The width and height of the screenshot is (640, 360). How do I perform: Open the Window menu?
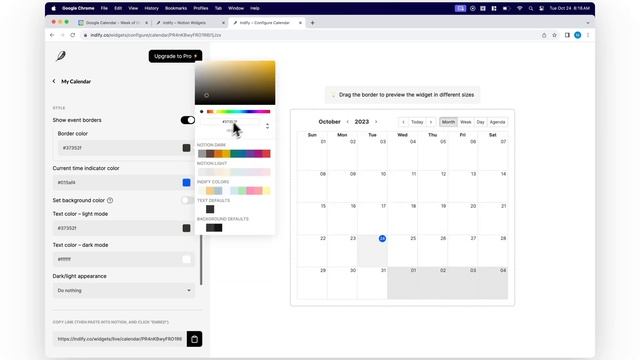(236, 8)
